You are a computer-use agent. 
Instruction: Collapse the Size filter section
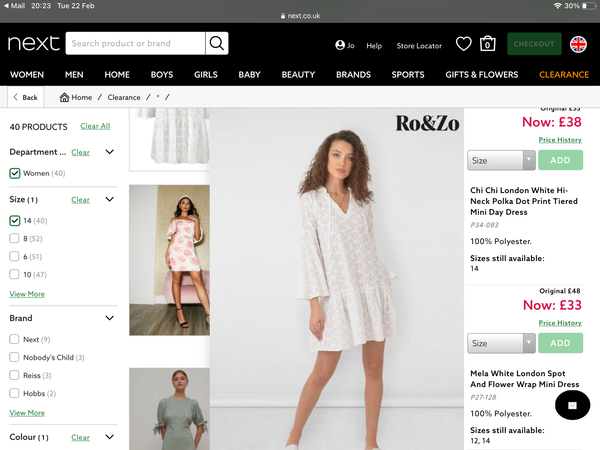click(x=109, y=199)
